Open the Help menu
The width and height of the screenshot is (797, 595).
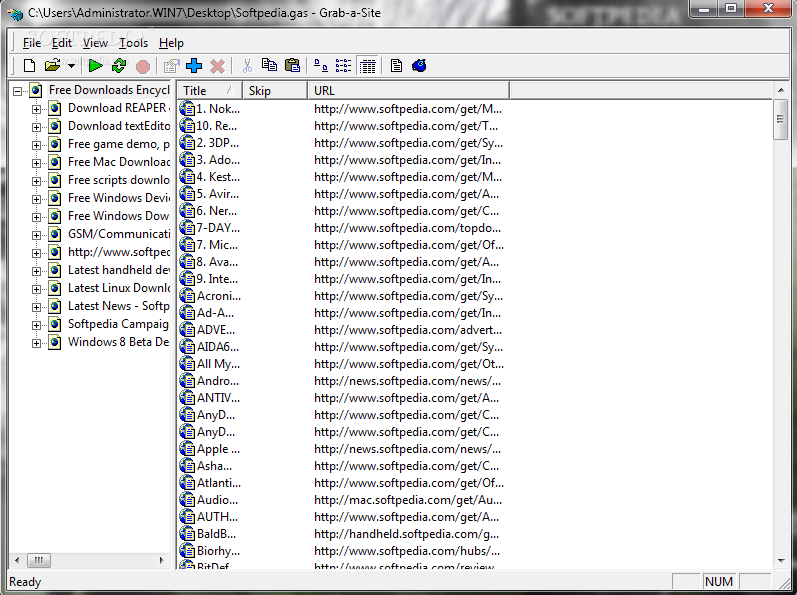click(171, 43)
